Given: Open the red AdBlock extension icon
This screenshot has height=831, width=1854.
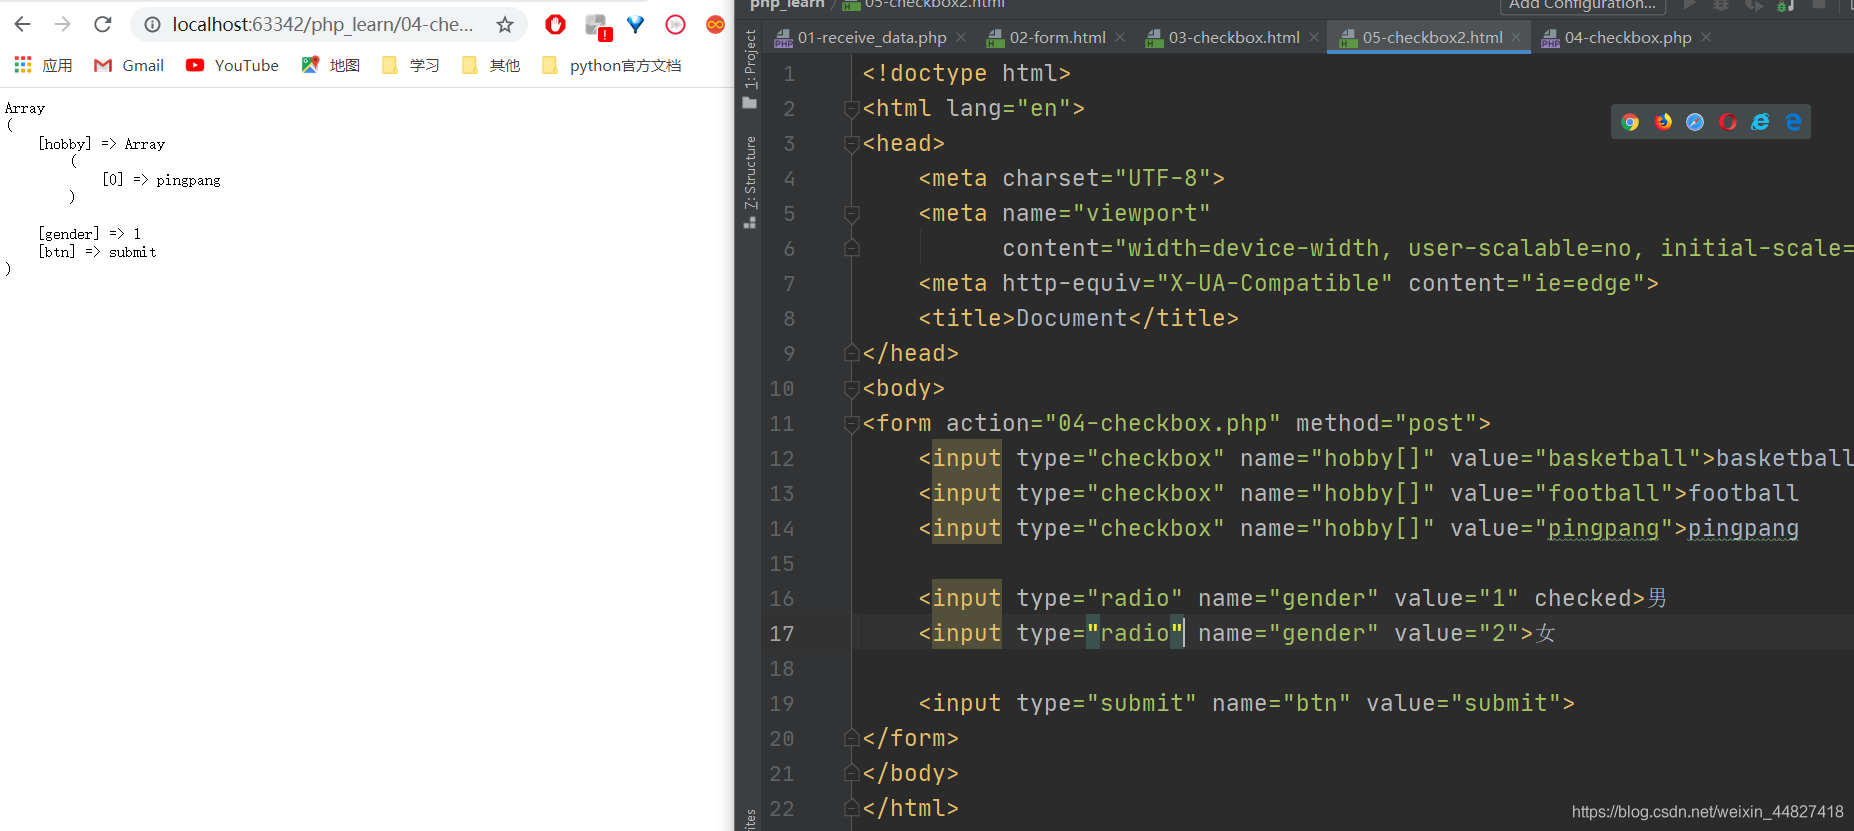Looking at the screenshot, I should point(556,24).
